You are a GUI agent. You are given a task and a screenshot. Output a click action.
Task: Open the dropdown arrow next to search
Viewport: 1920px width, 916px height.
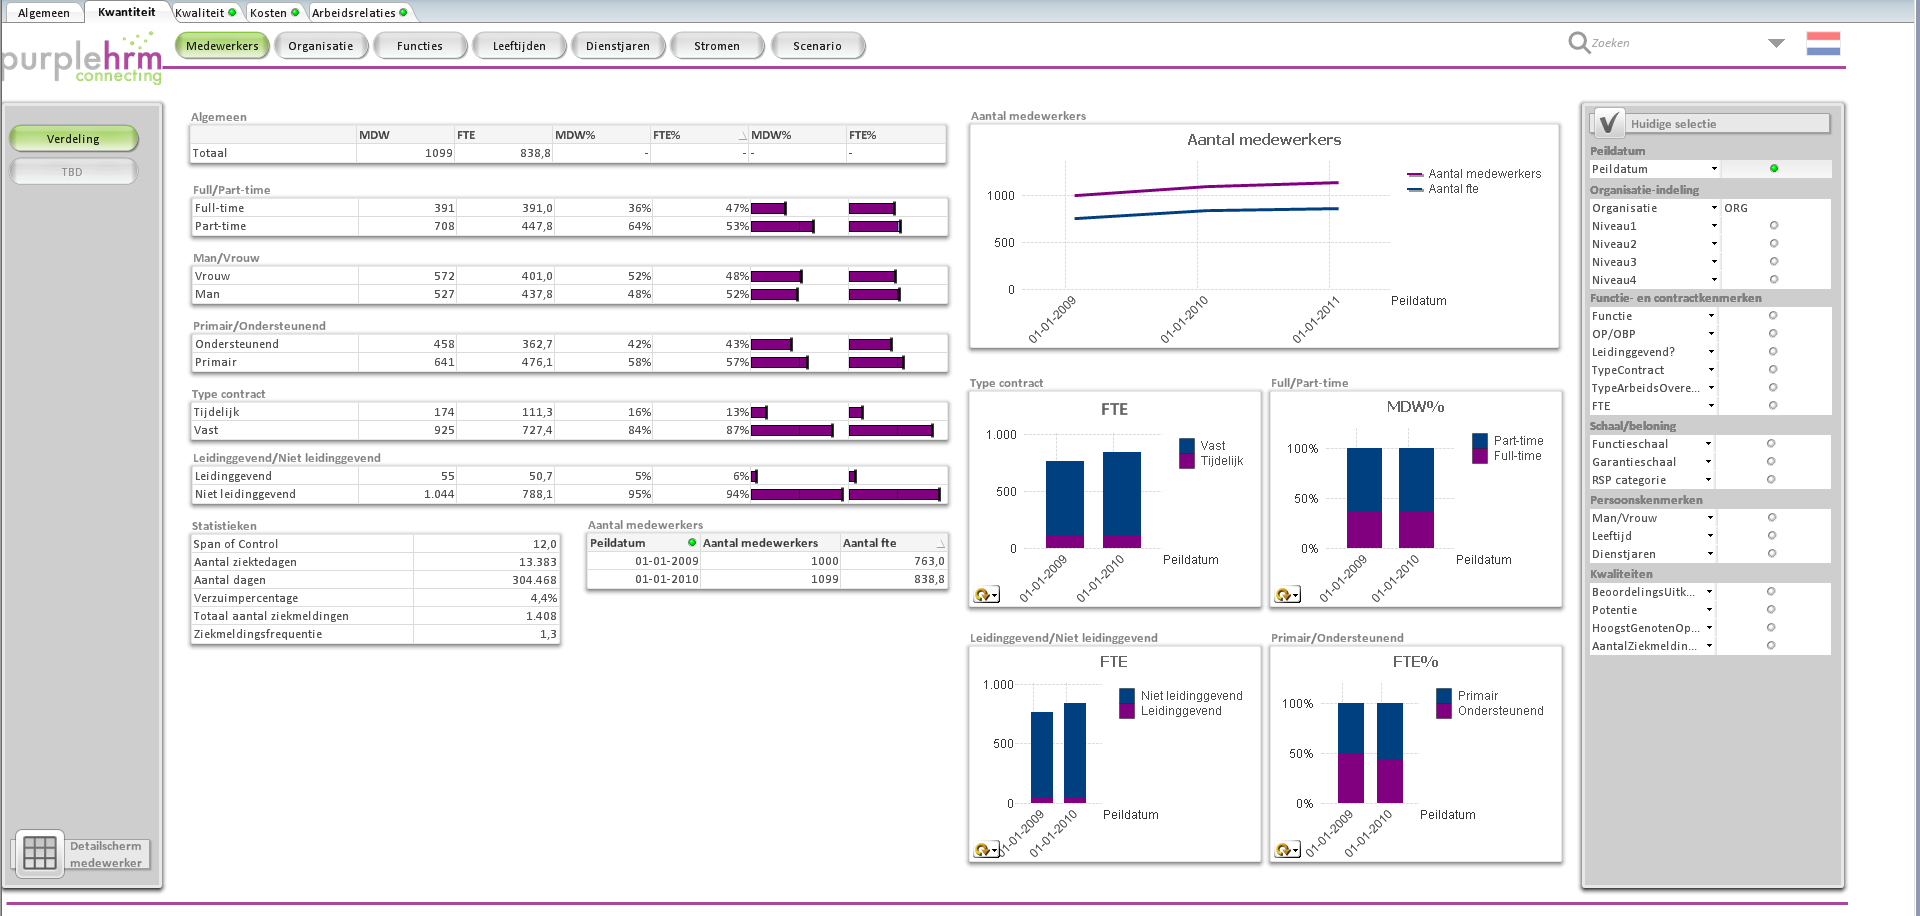[x=1776, y=43]
